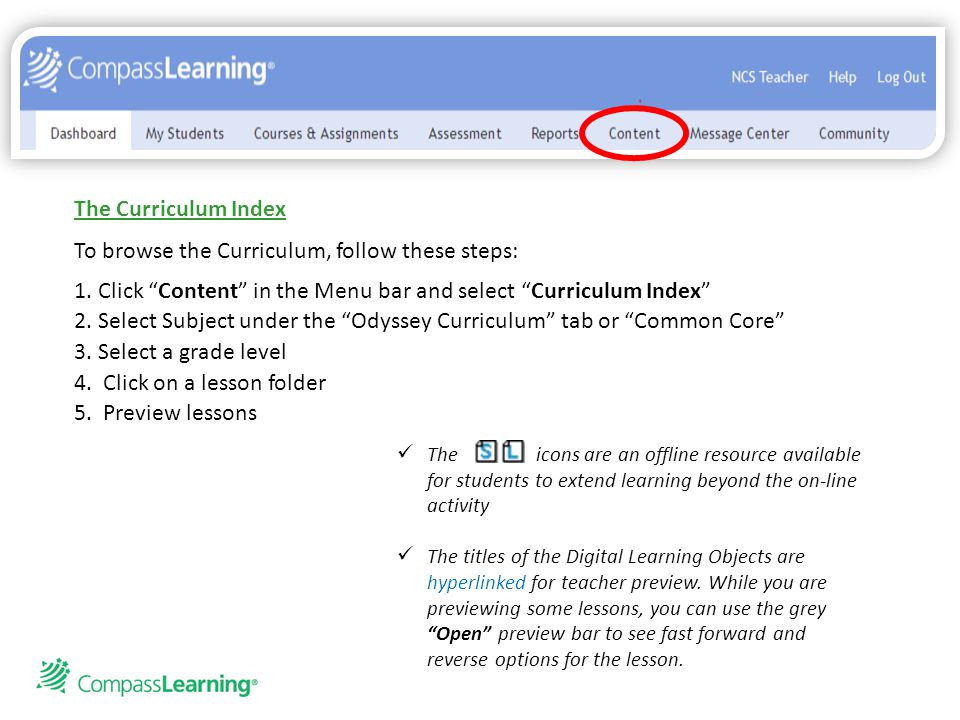
Task: Open Courses & Assignments tab
Action: pyautogui.click(x=326, y=133)
